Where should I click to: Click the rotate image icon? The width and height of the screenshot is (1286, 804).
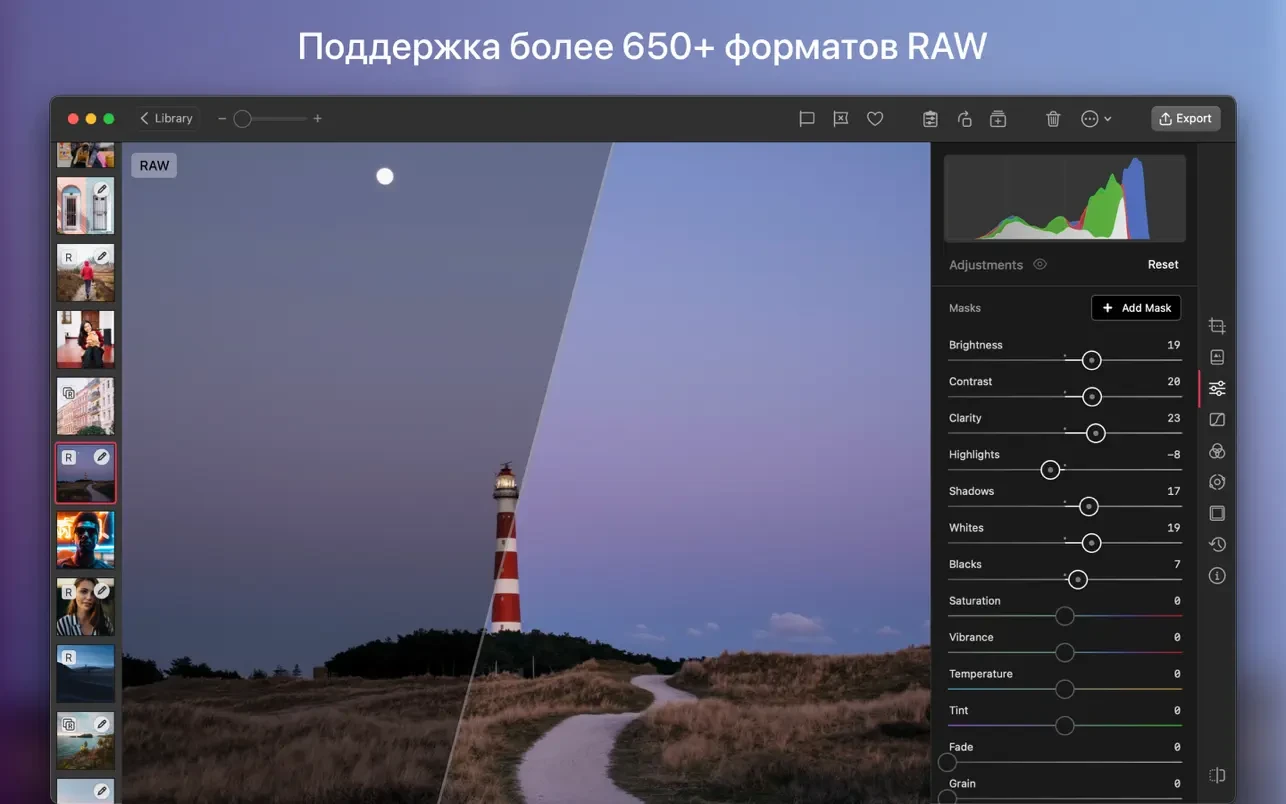pos(964,119)
